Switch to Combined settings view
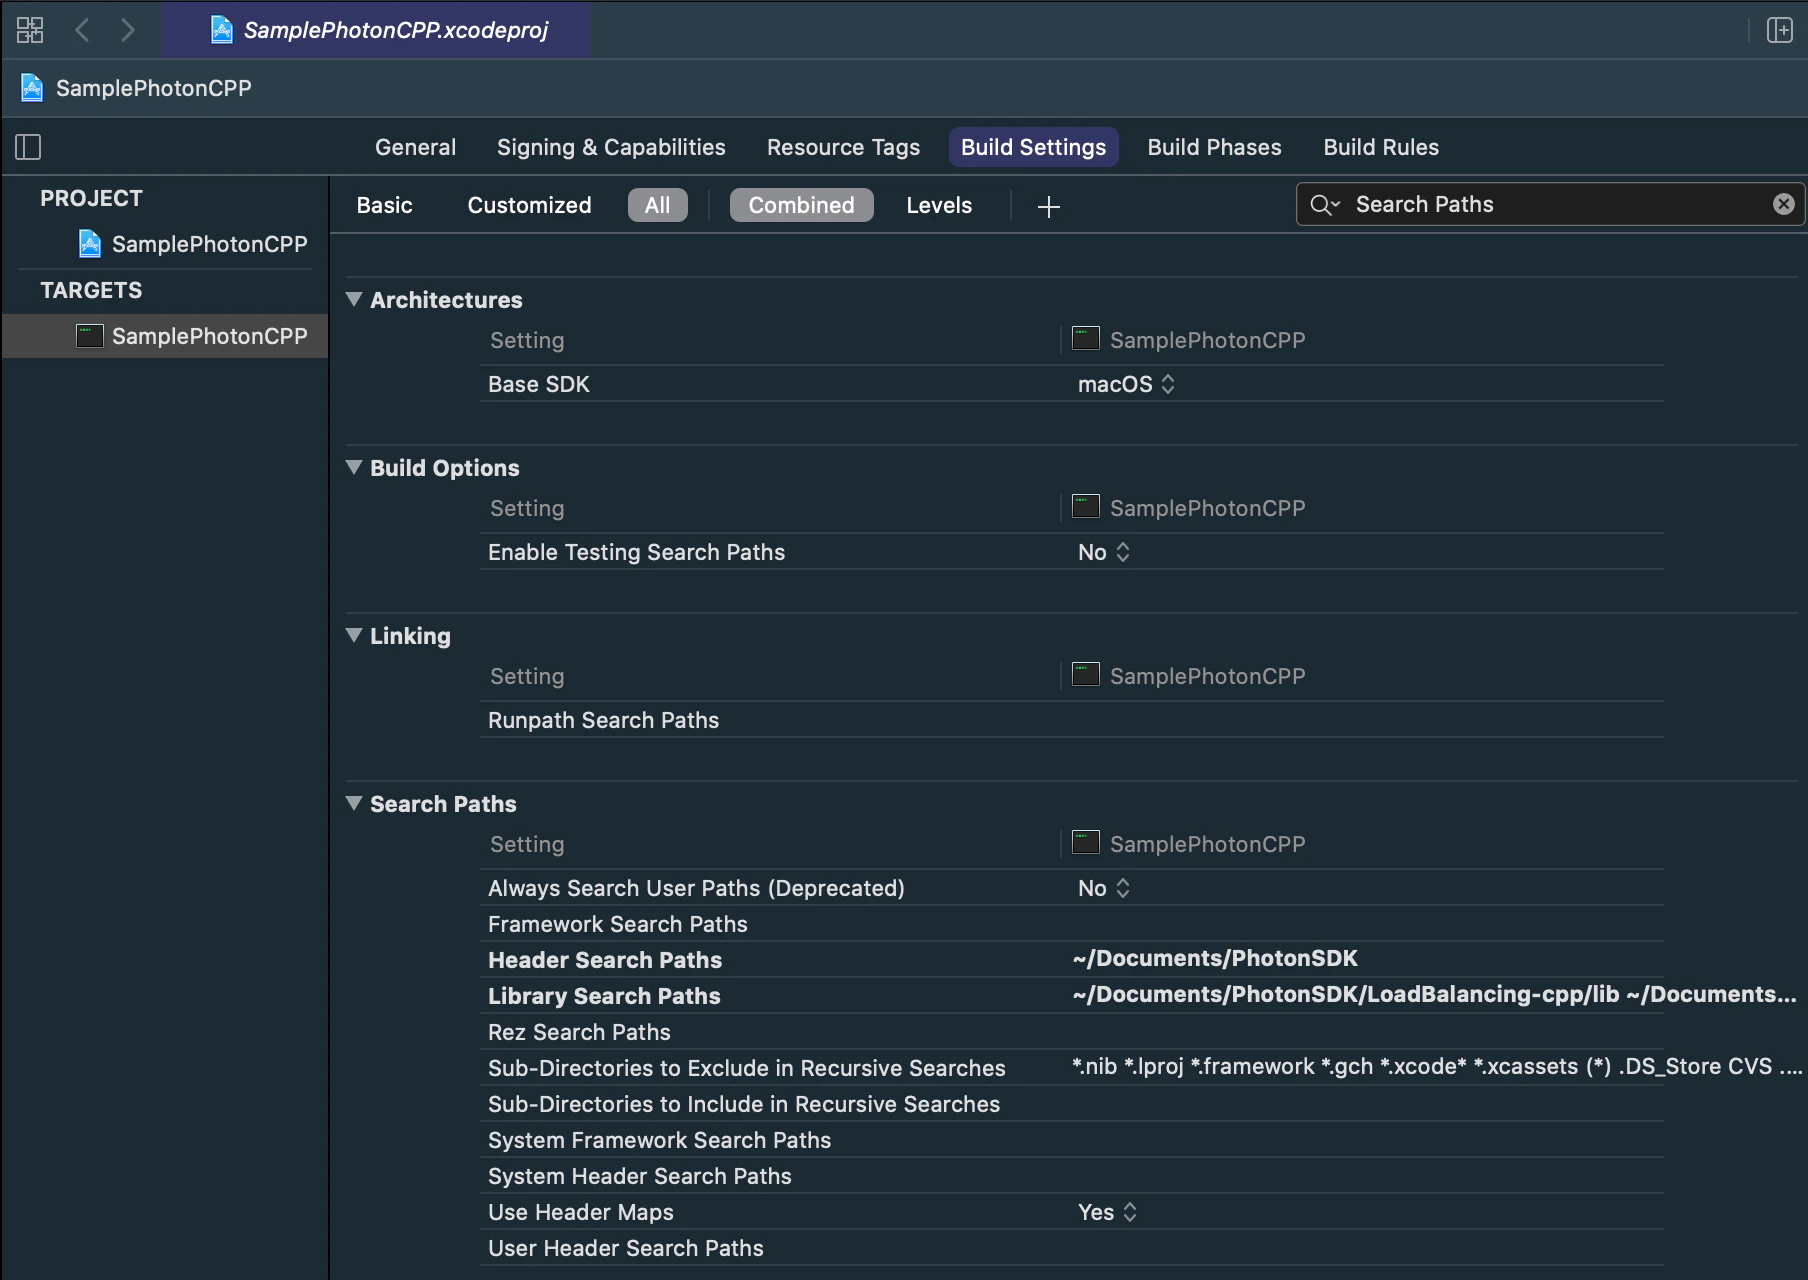1808x1280 pixels. (802, 205)
